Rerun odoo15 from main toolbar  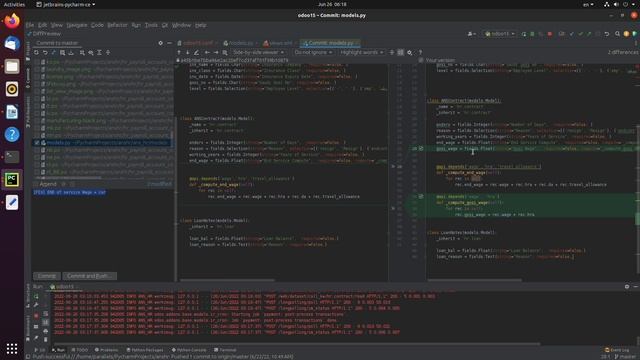pyautogui.click(x=524, y=34)
